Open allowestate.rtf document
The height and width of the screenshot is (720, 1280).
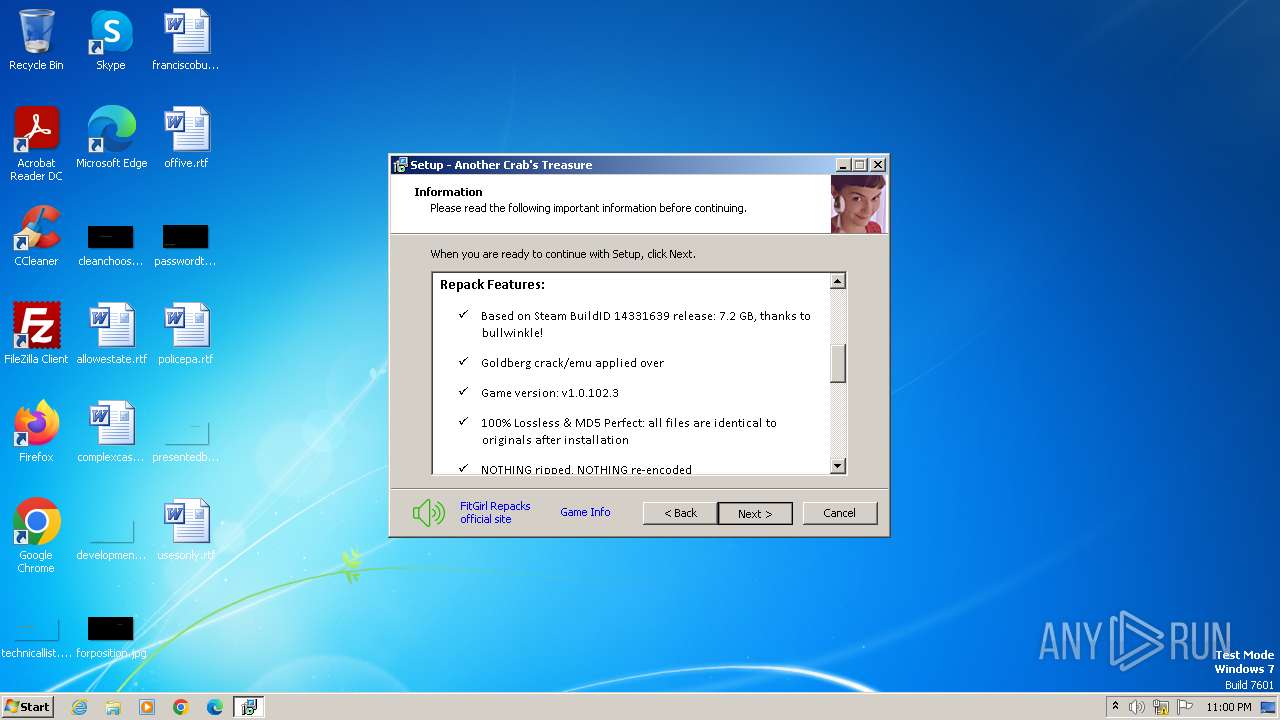click(111, 333)
